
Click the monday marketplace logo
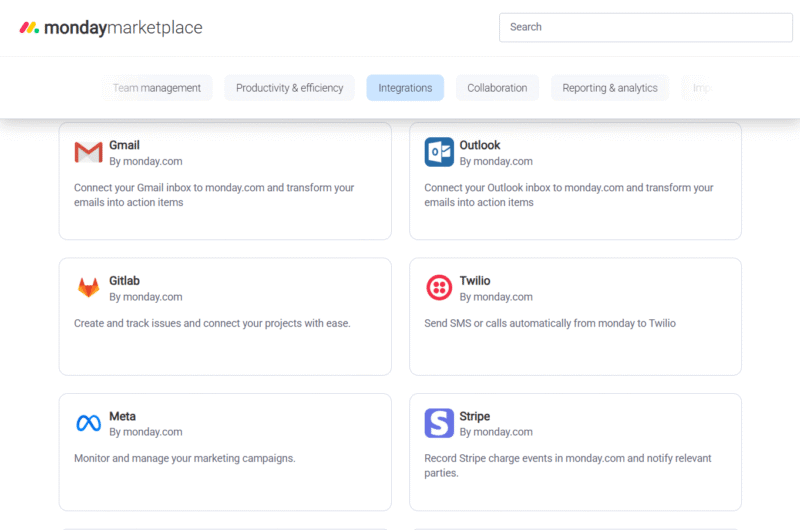[x=111, y=28]
